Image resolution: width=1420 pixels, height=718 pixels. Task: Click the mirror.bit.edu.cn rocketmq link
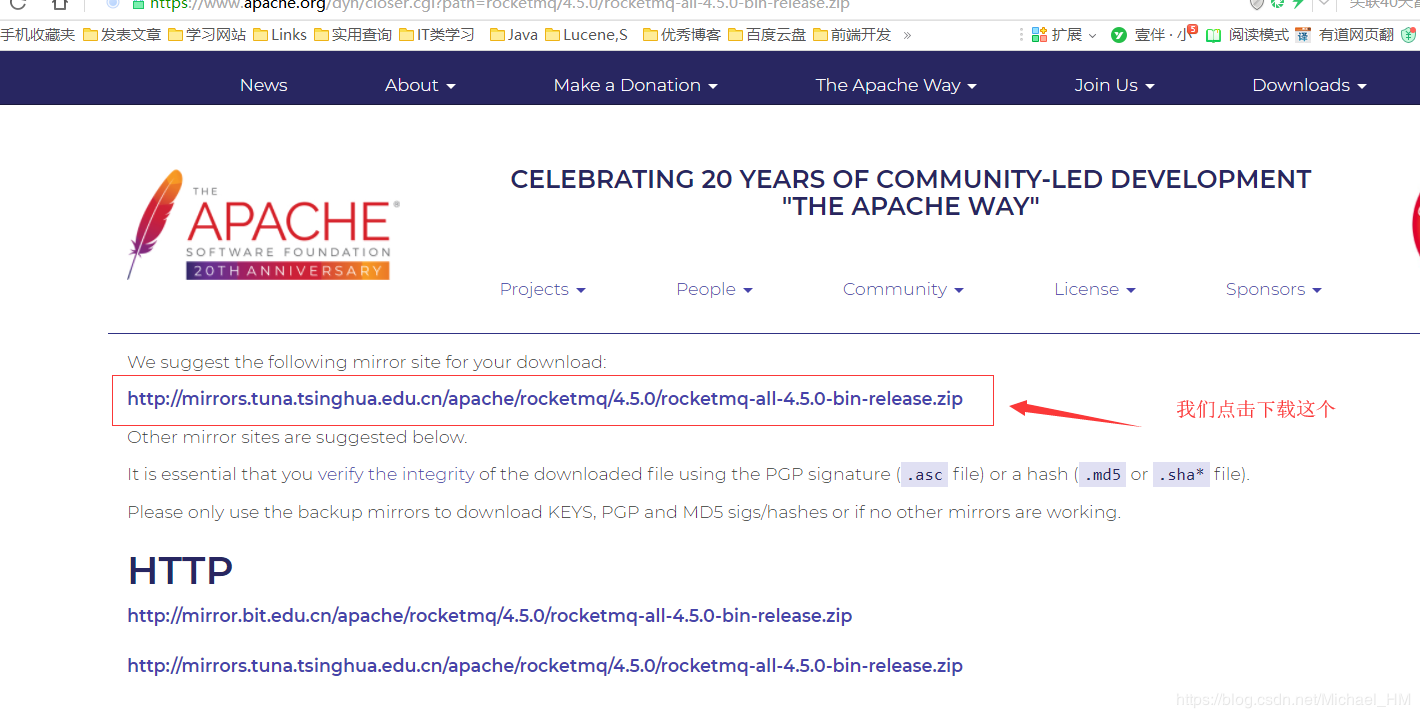pyautogui.click(x=489, y=616)
